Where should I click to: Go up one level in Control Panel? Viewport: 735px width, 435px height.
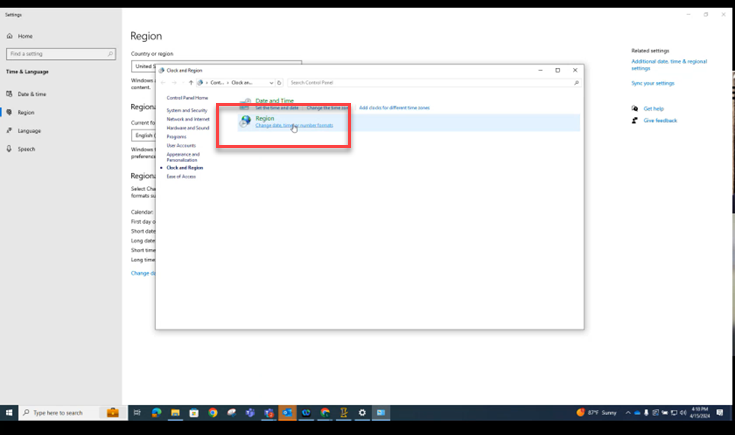pyautogui.click(x=191, y=82)
